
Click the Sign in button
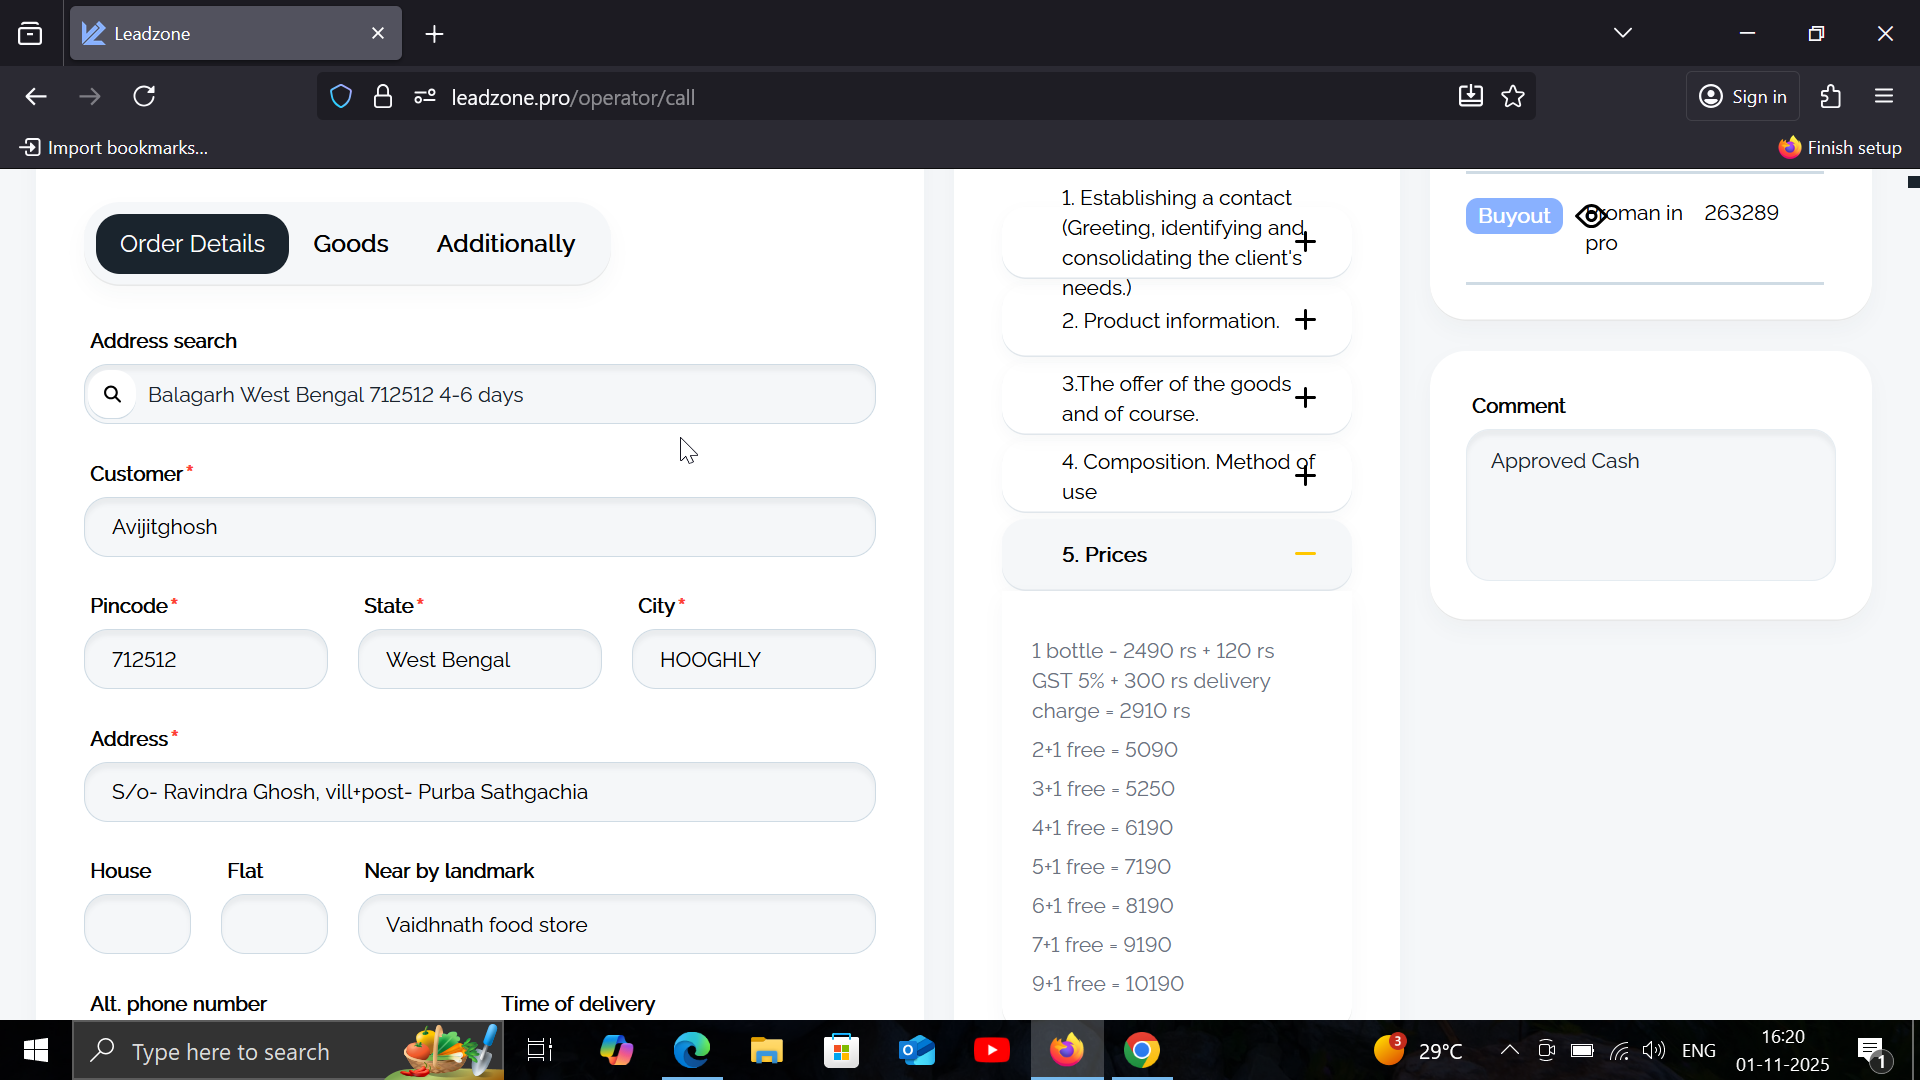pos(1743,97)
